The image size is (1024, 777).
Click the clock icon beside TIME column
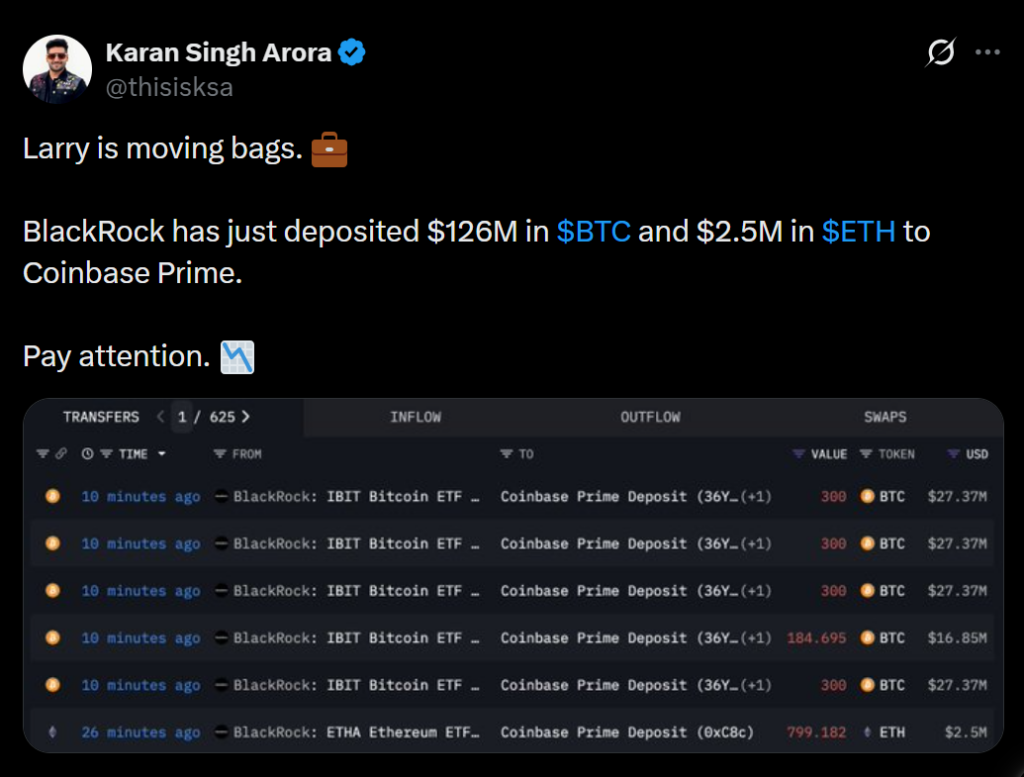(x=87, y=454)
